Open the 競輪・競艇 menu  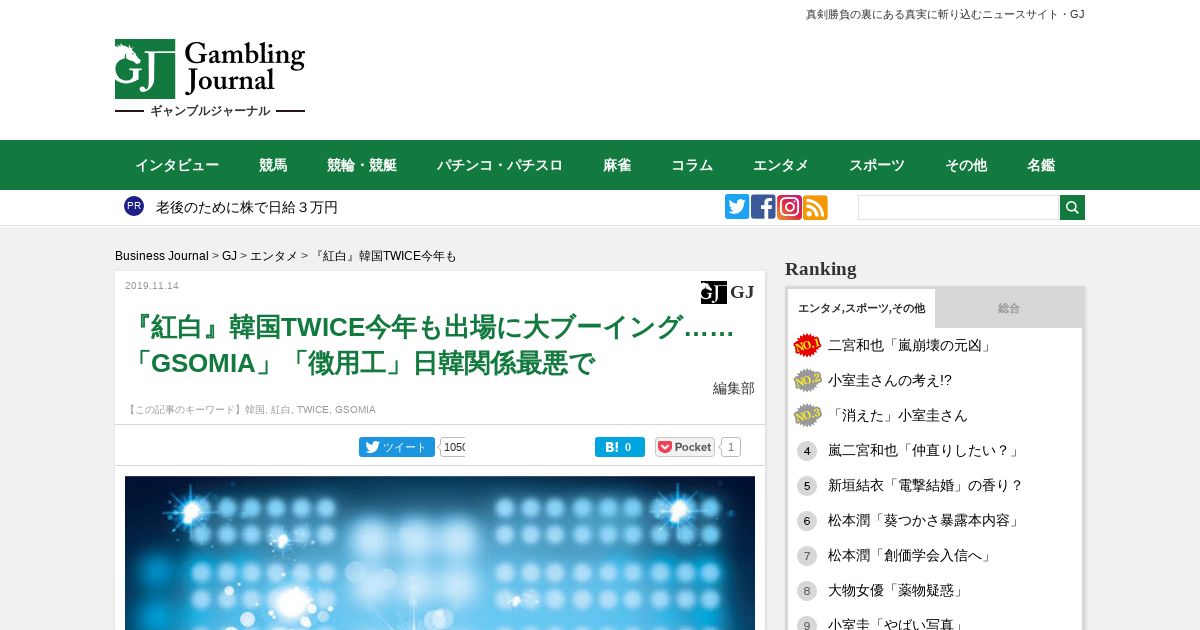click(362, 165)
